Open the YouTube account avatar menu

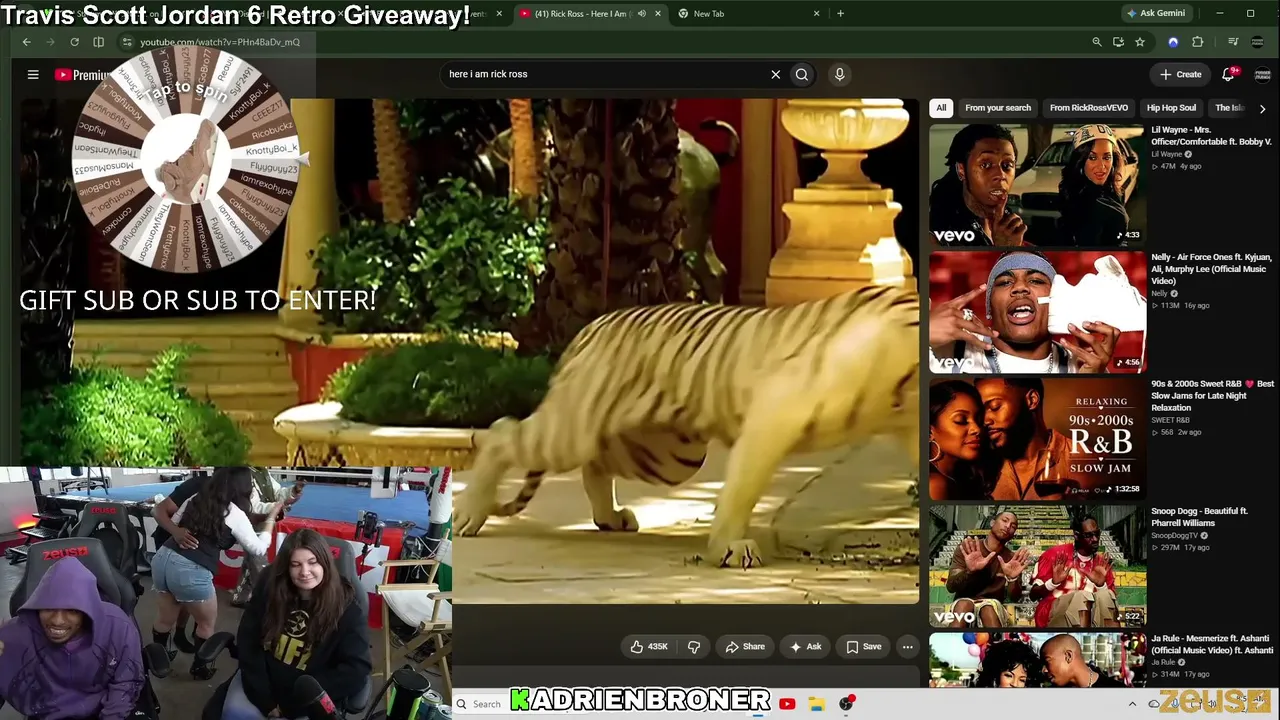(x=1262, y=74)
